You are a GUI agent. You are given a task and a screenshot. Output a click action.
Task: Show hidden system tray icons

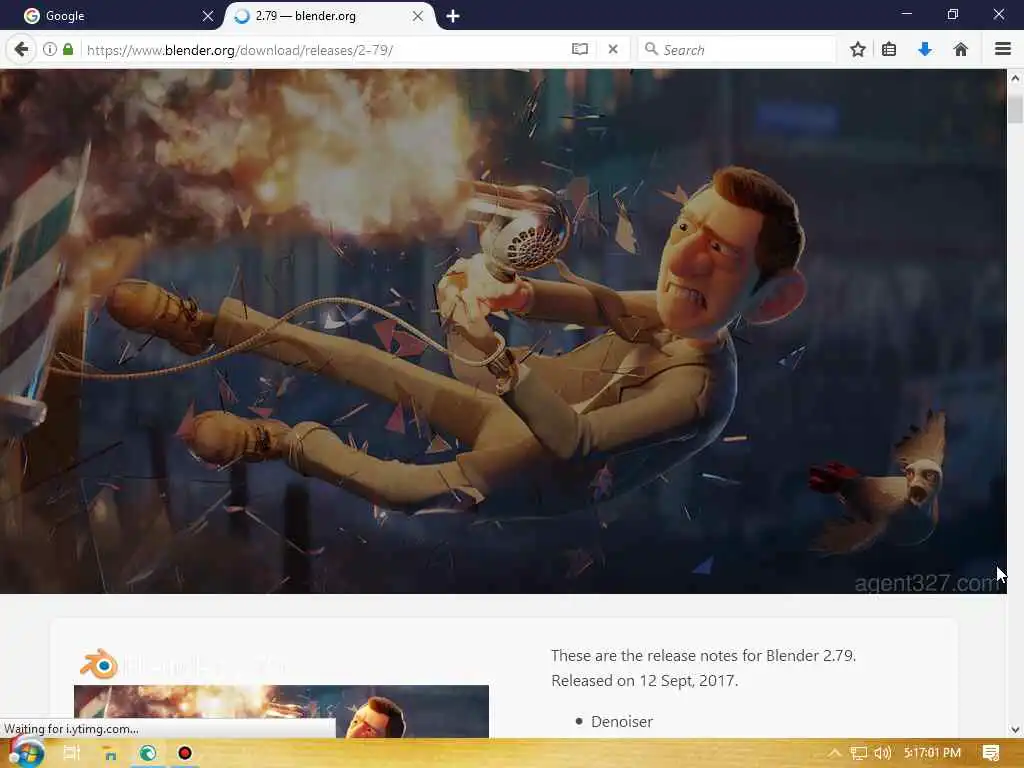(834, 753)
